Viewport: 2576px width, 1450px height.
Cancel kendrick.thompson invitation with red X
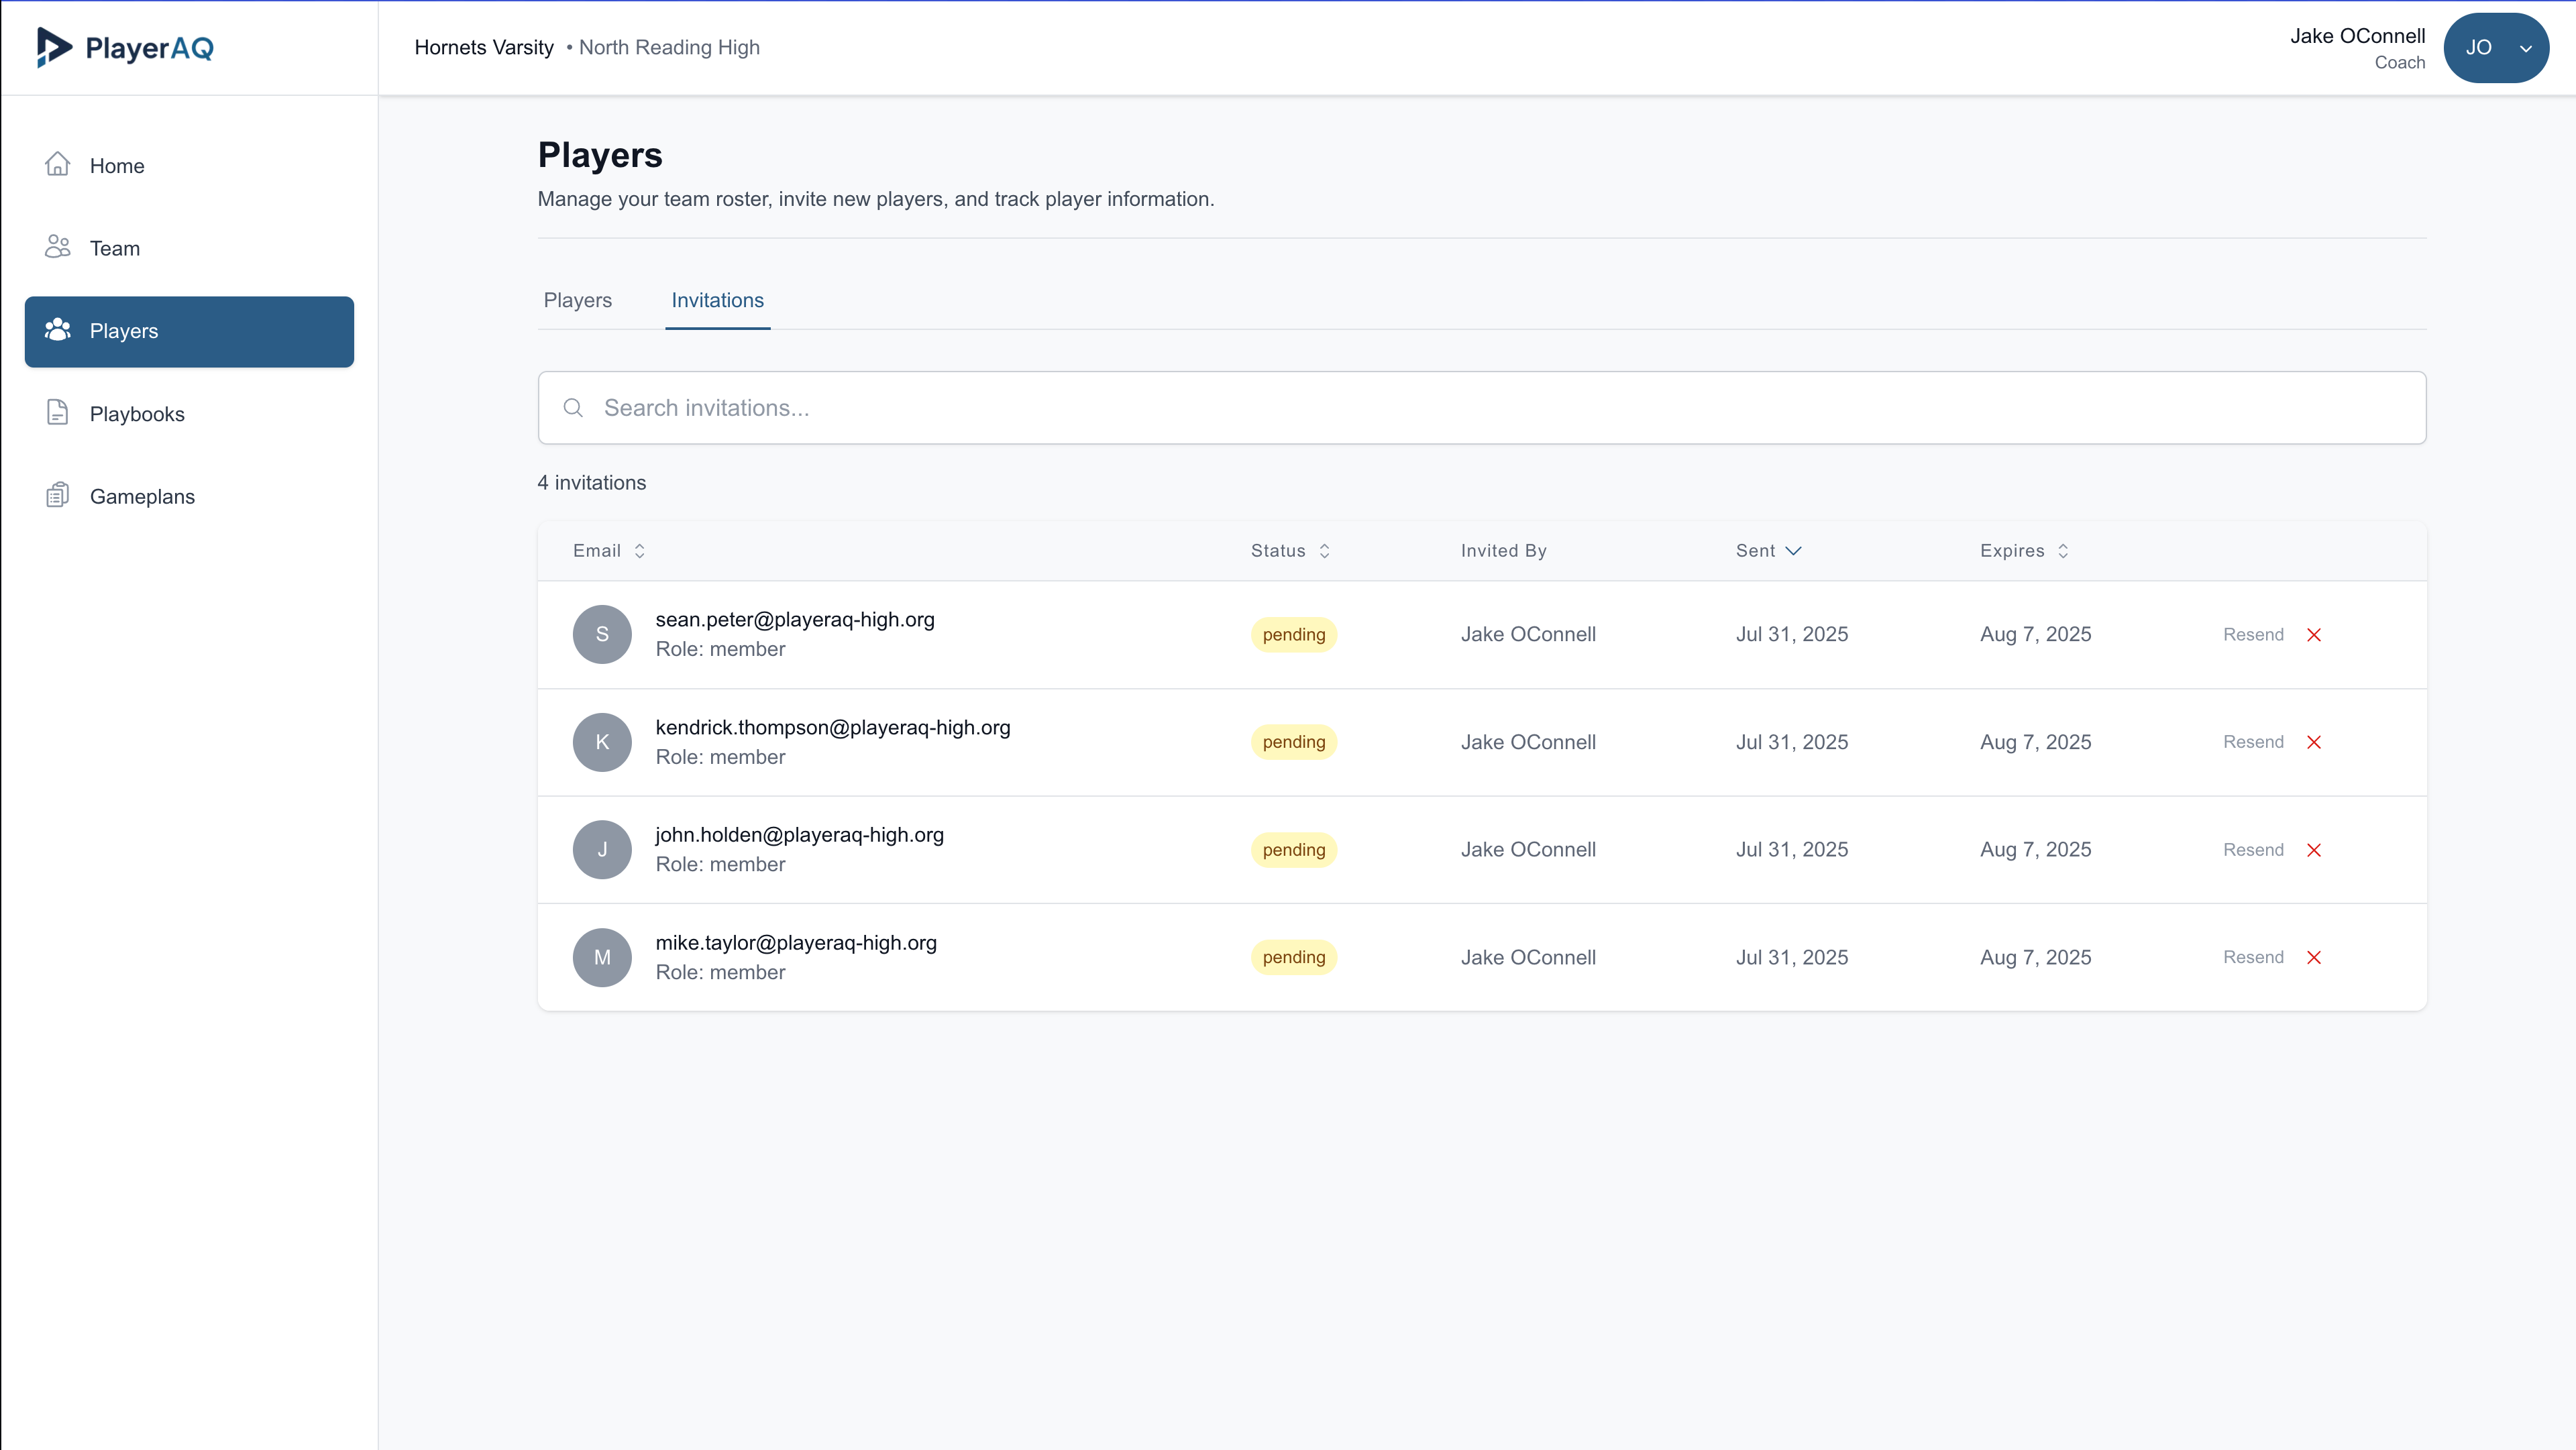(2314, 742)
